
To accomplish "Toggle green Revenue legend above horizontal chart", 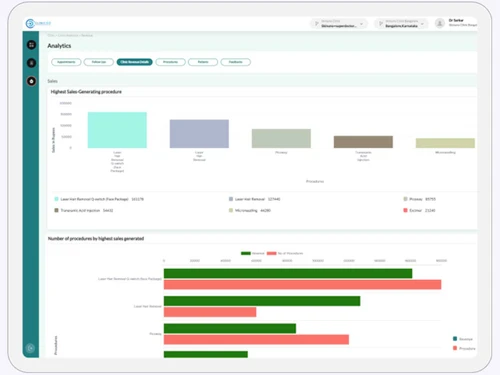I will tap(253, 253).
